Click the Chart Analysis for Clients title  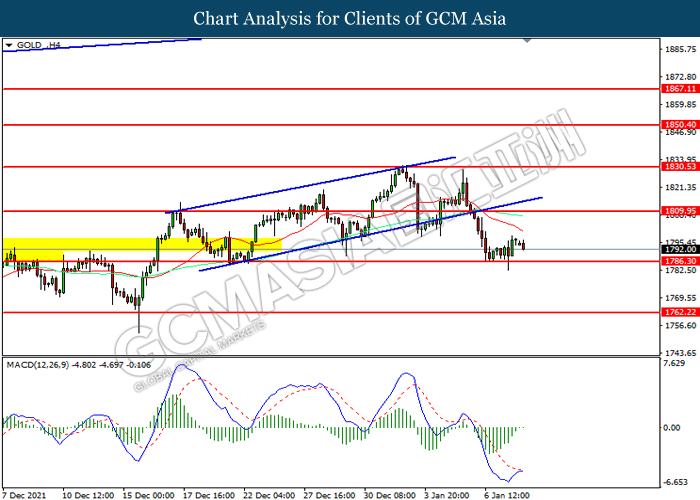coord(350,18)
